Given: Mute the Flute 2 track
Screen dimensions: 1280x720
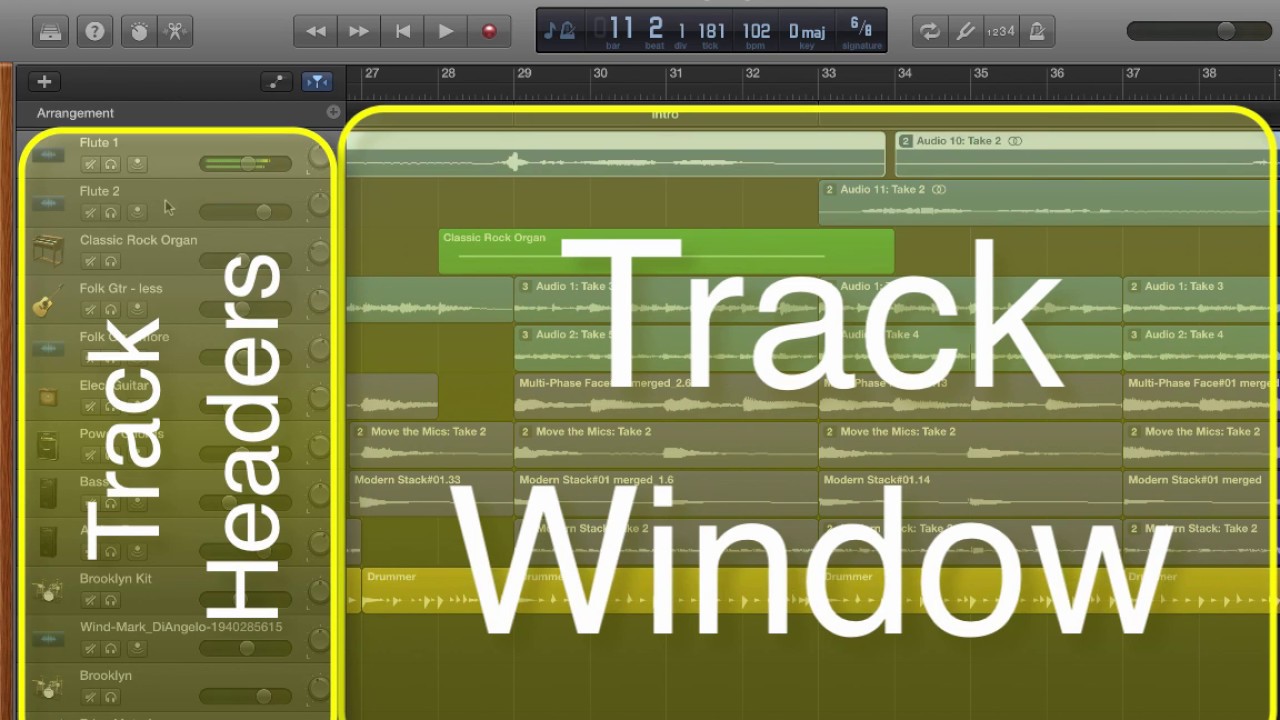Looking at the screenshot, I should (90, 212).
